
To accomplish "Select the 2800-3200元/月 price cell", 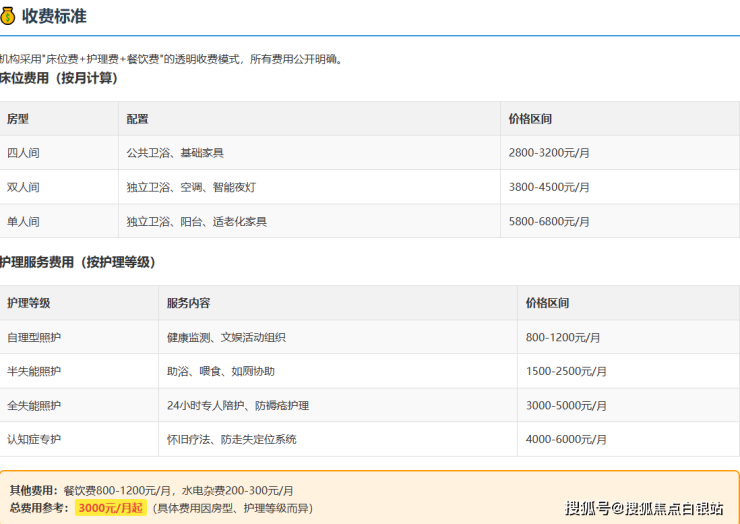I will coord(549,153).
